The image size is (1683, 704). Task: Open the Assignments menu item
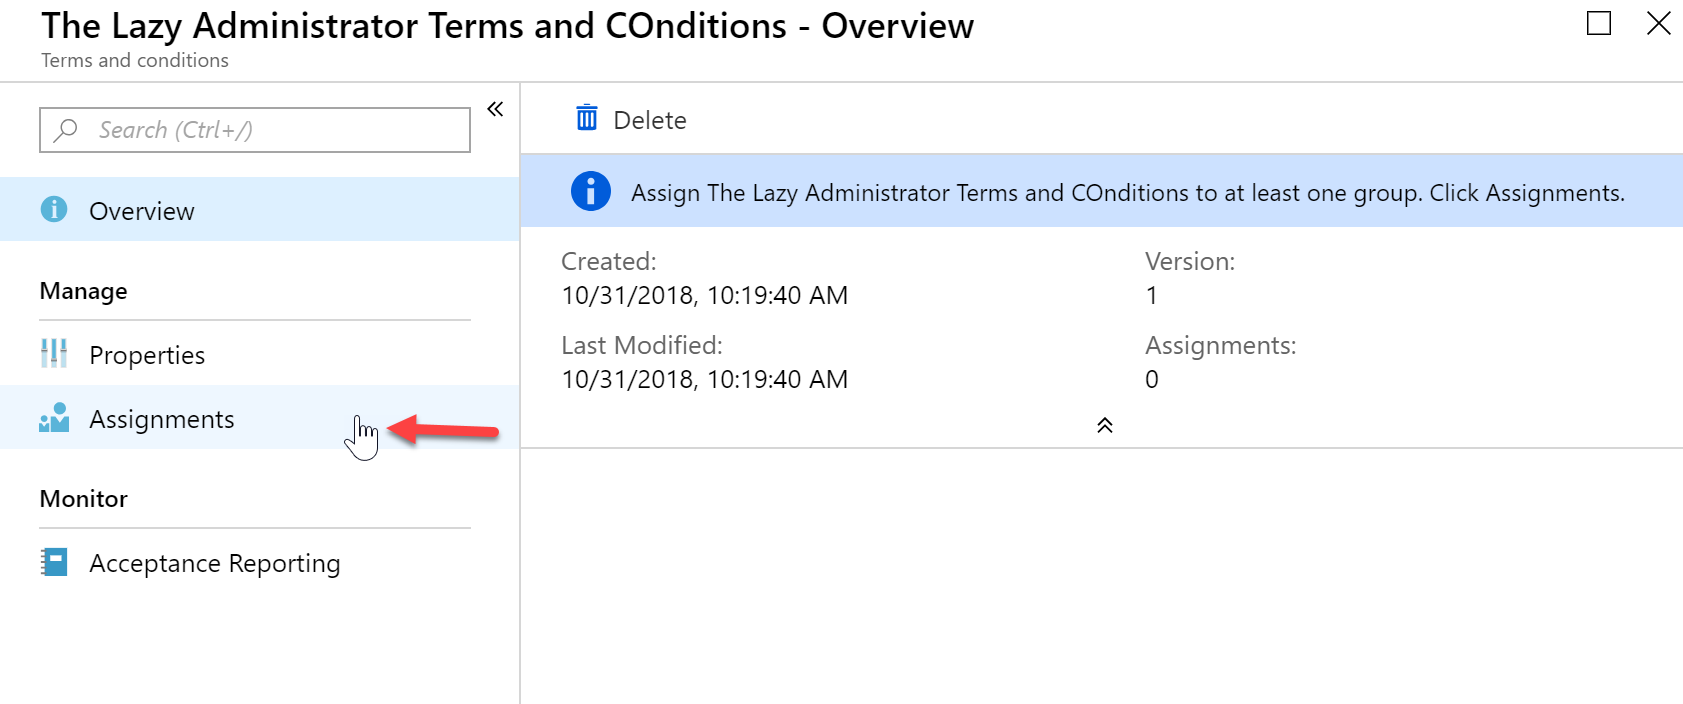pos(260,417)
